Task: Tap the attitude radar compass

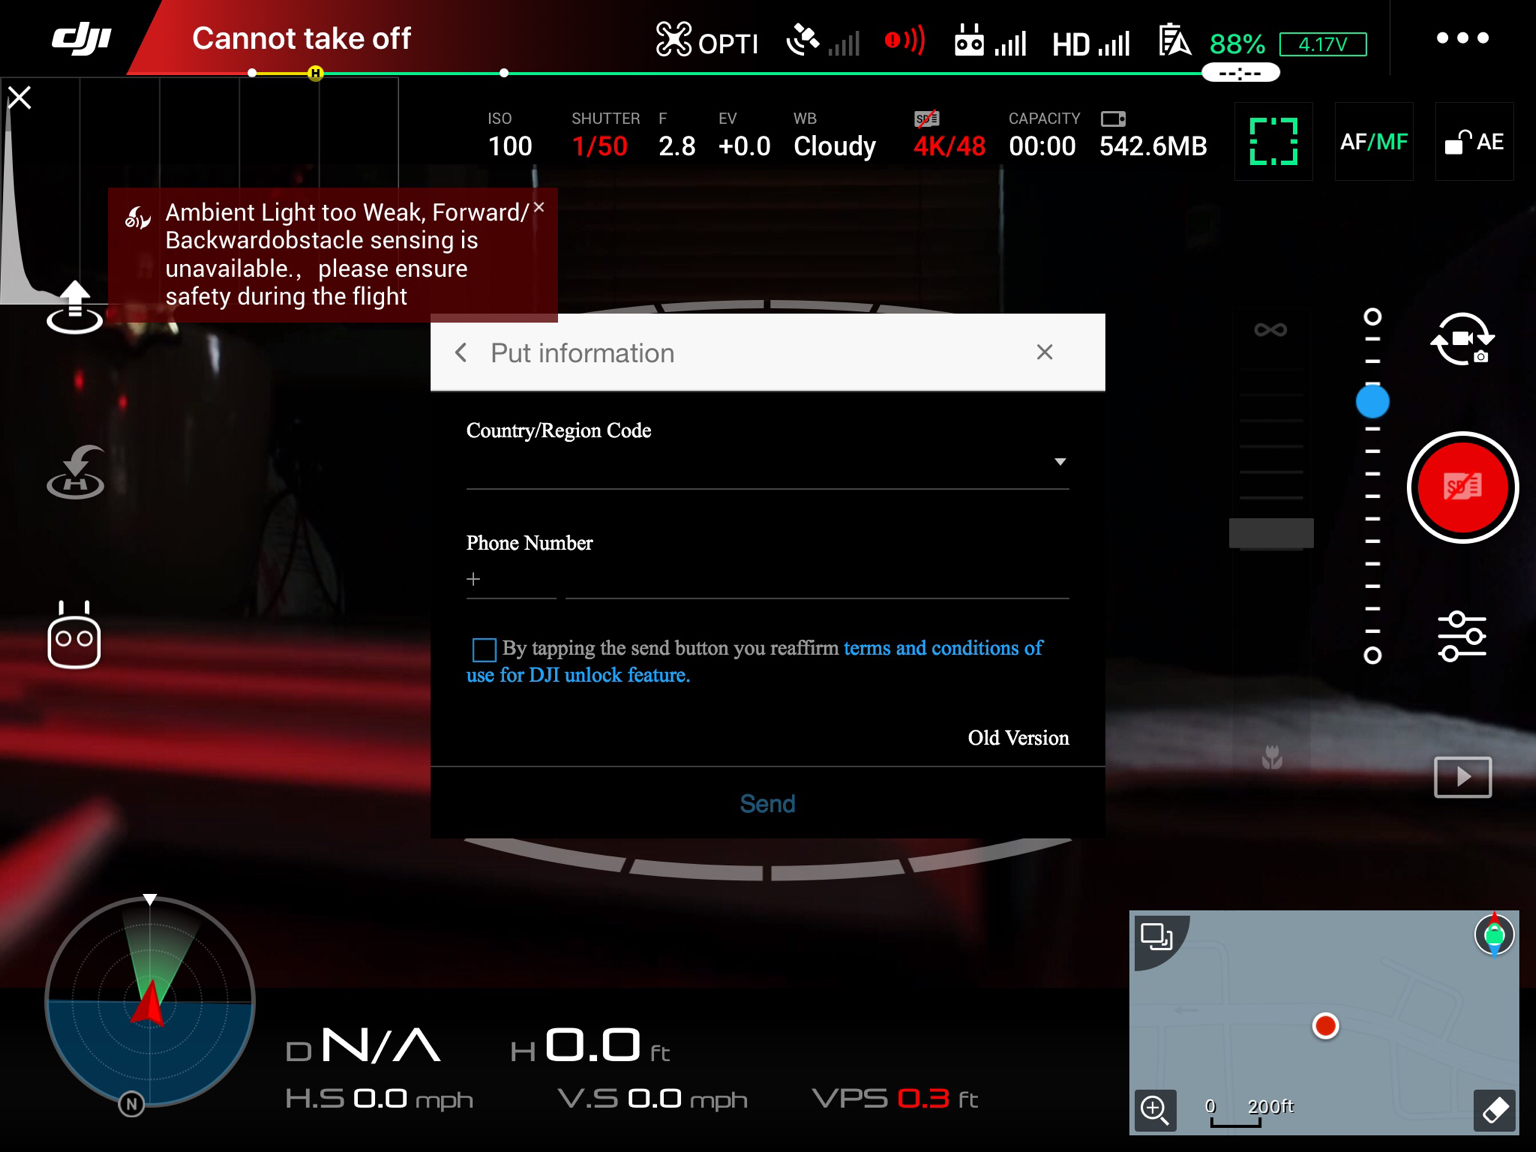Action: pos(150,1001)
